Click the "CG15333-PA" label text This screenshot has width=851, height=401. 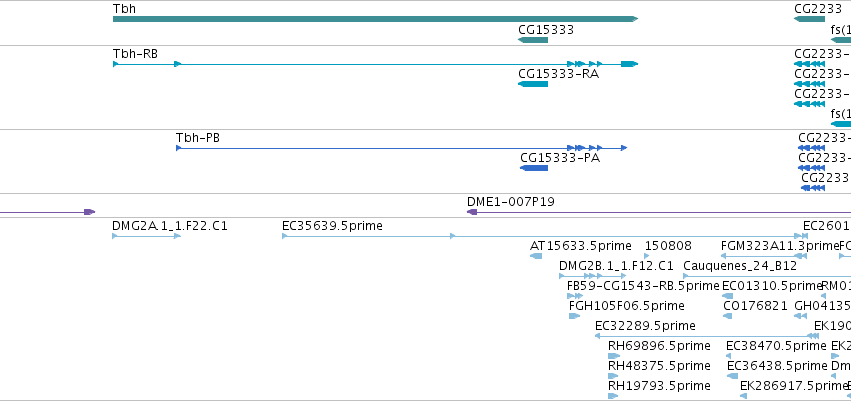560,158
